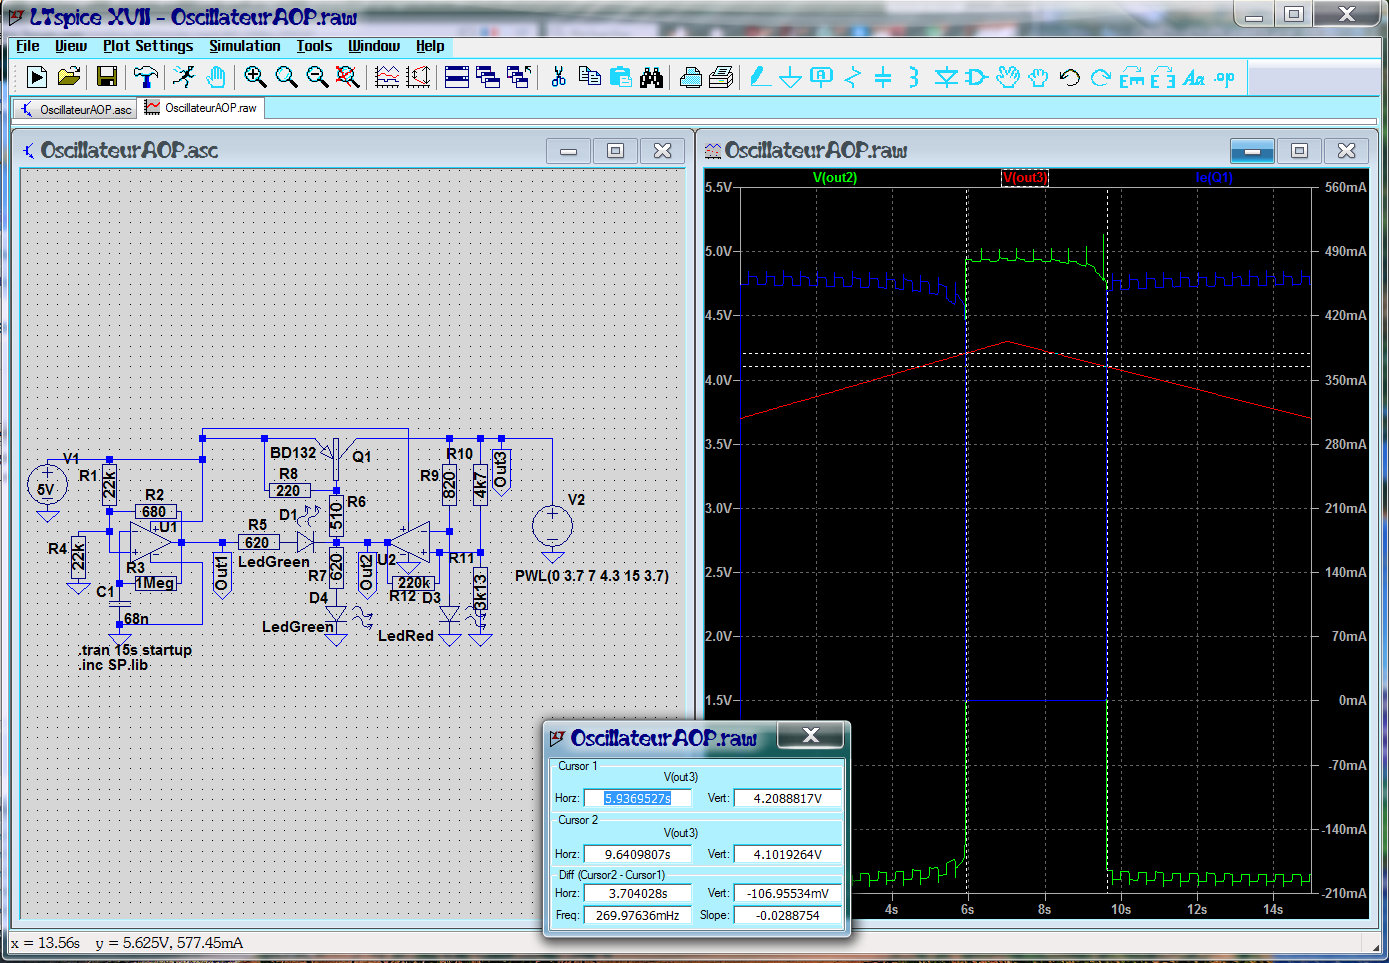1389x963 pixels.
Task: Select the Text 'Aa' tool
Action: point(1193,77)
